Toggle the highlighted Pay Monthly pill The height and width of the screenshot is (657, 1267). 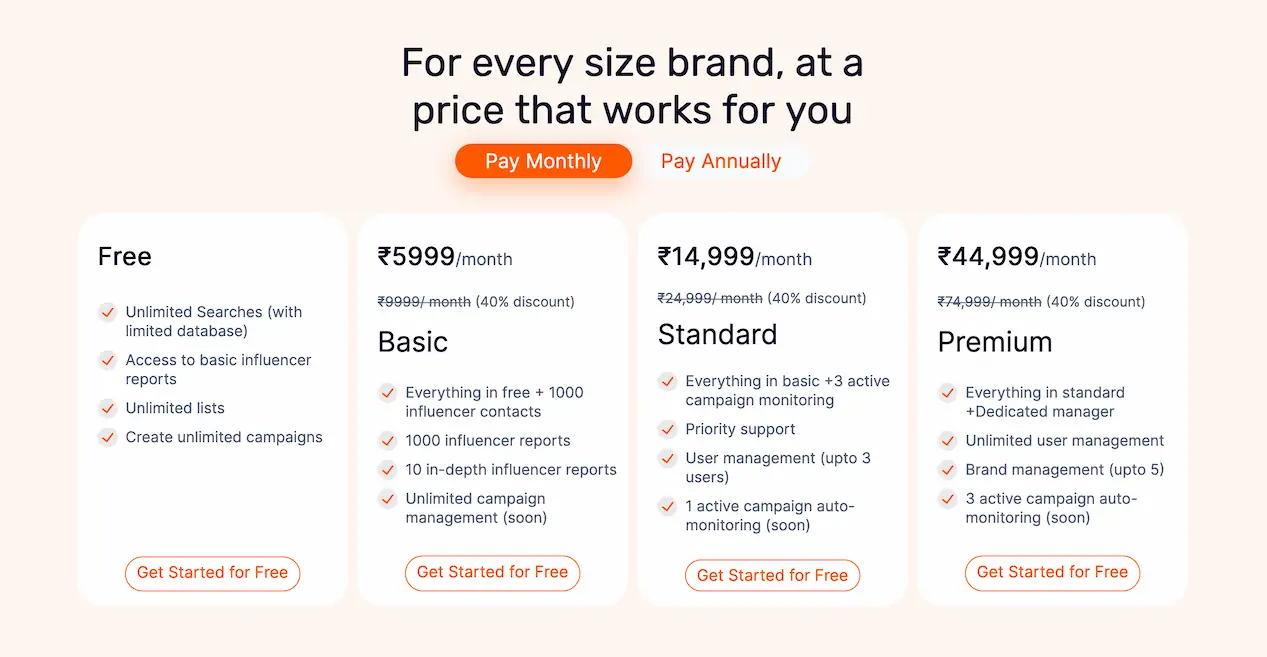point(543,160)
